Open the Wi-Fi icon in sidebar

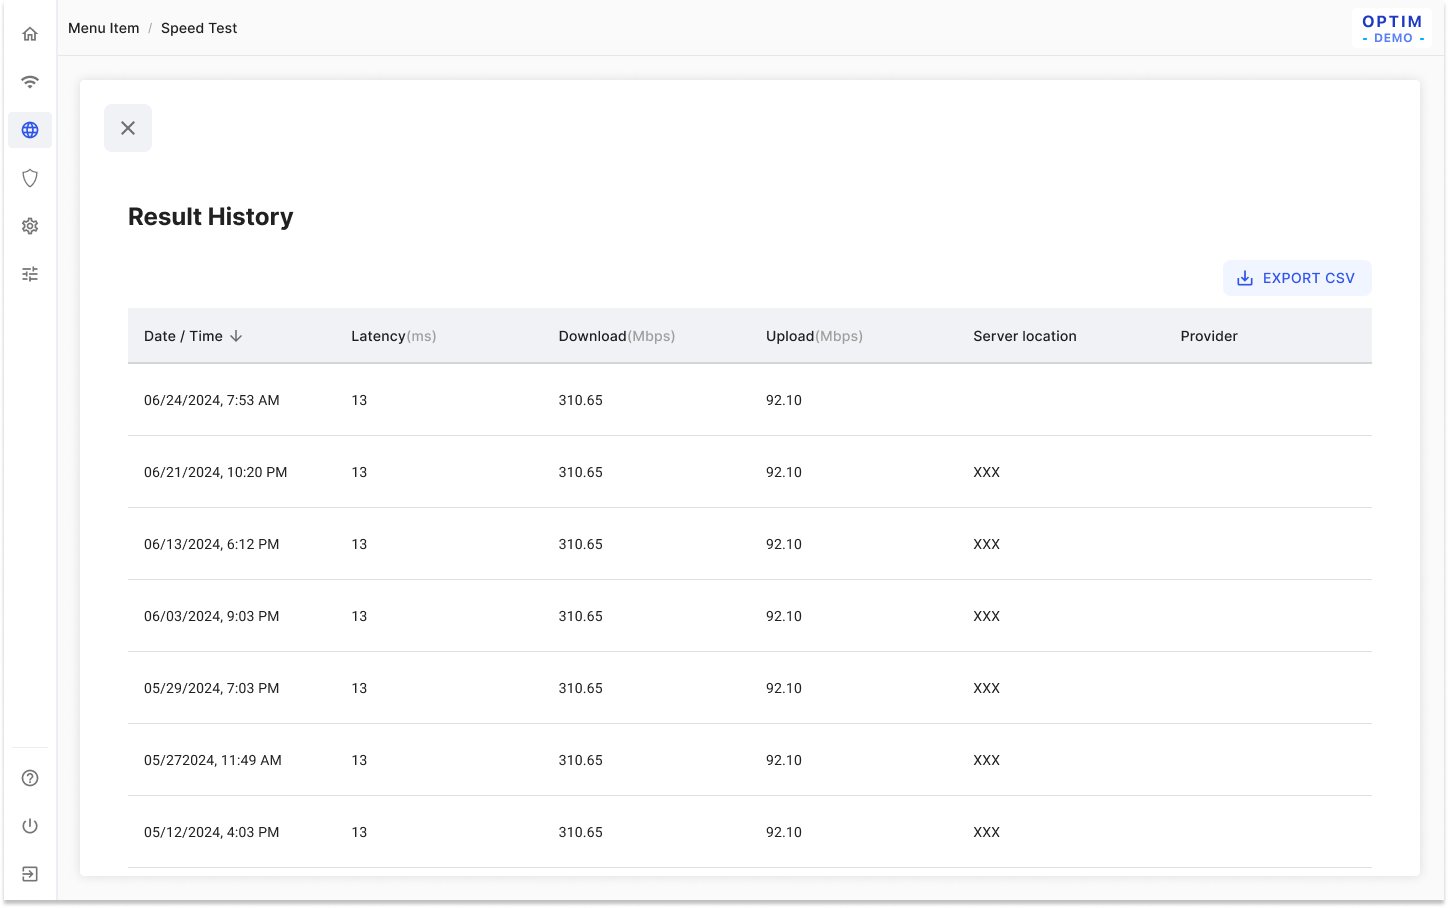point(30,82)
